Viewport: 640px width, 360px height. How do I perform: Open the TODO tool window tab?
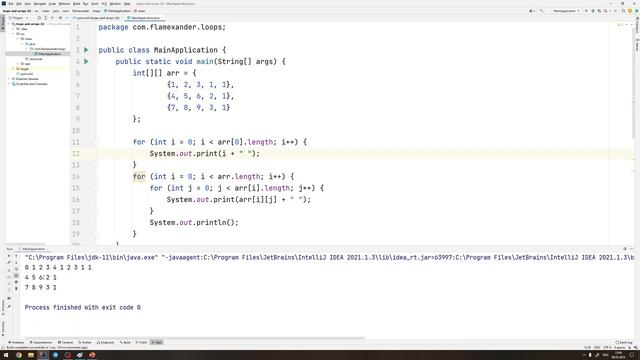141,342
